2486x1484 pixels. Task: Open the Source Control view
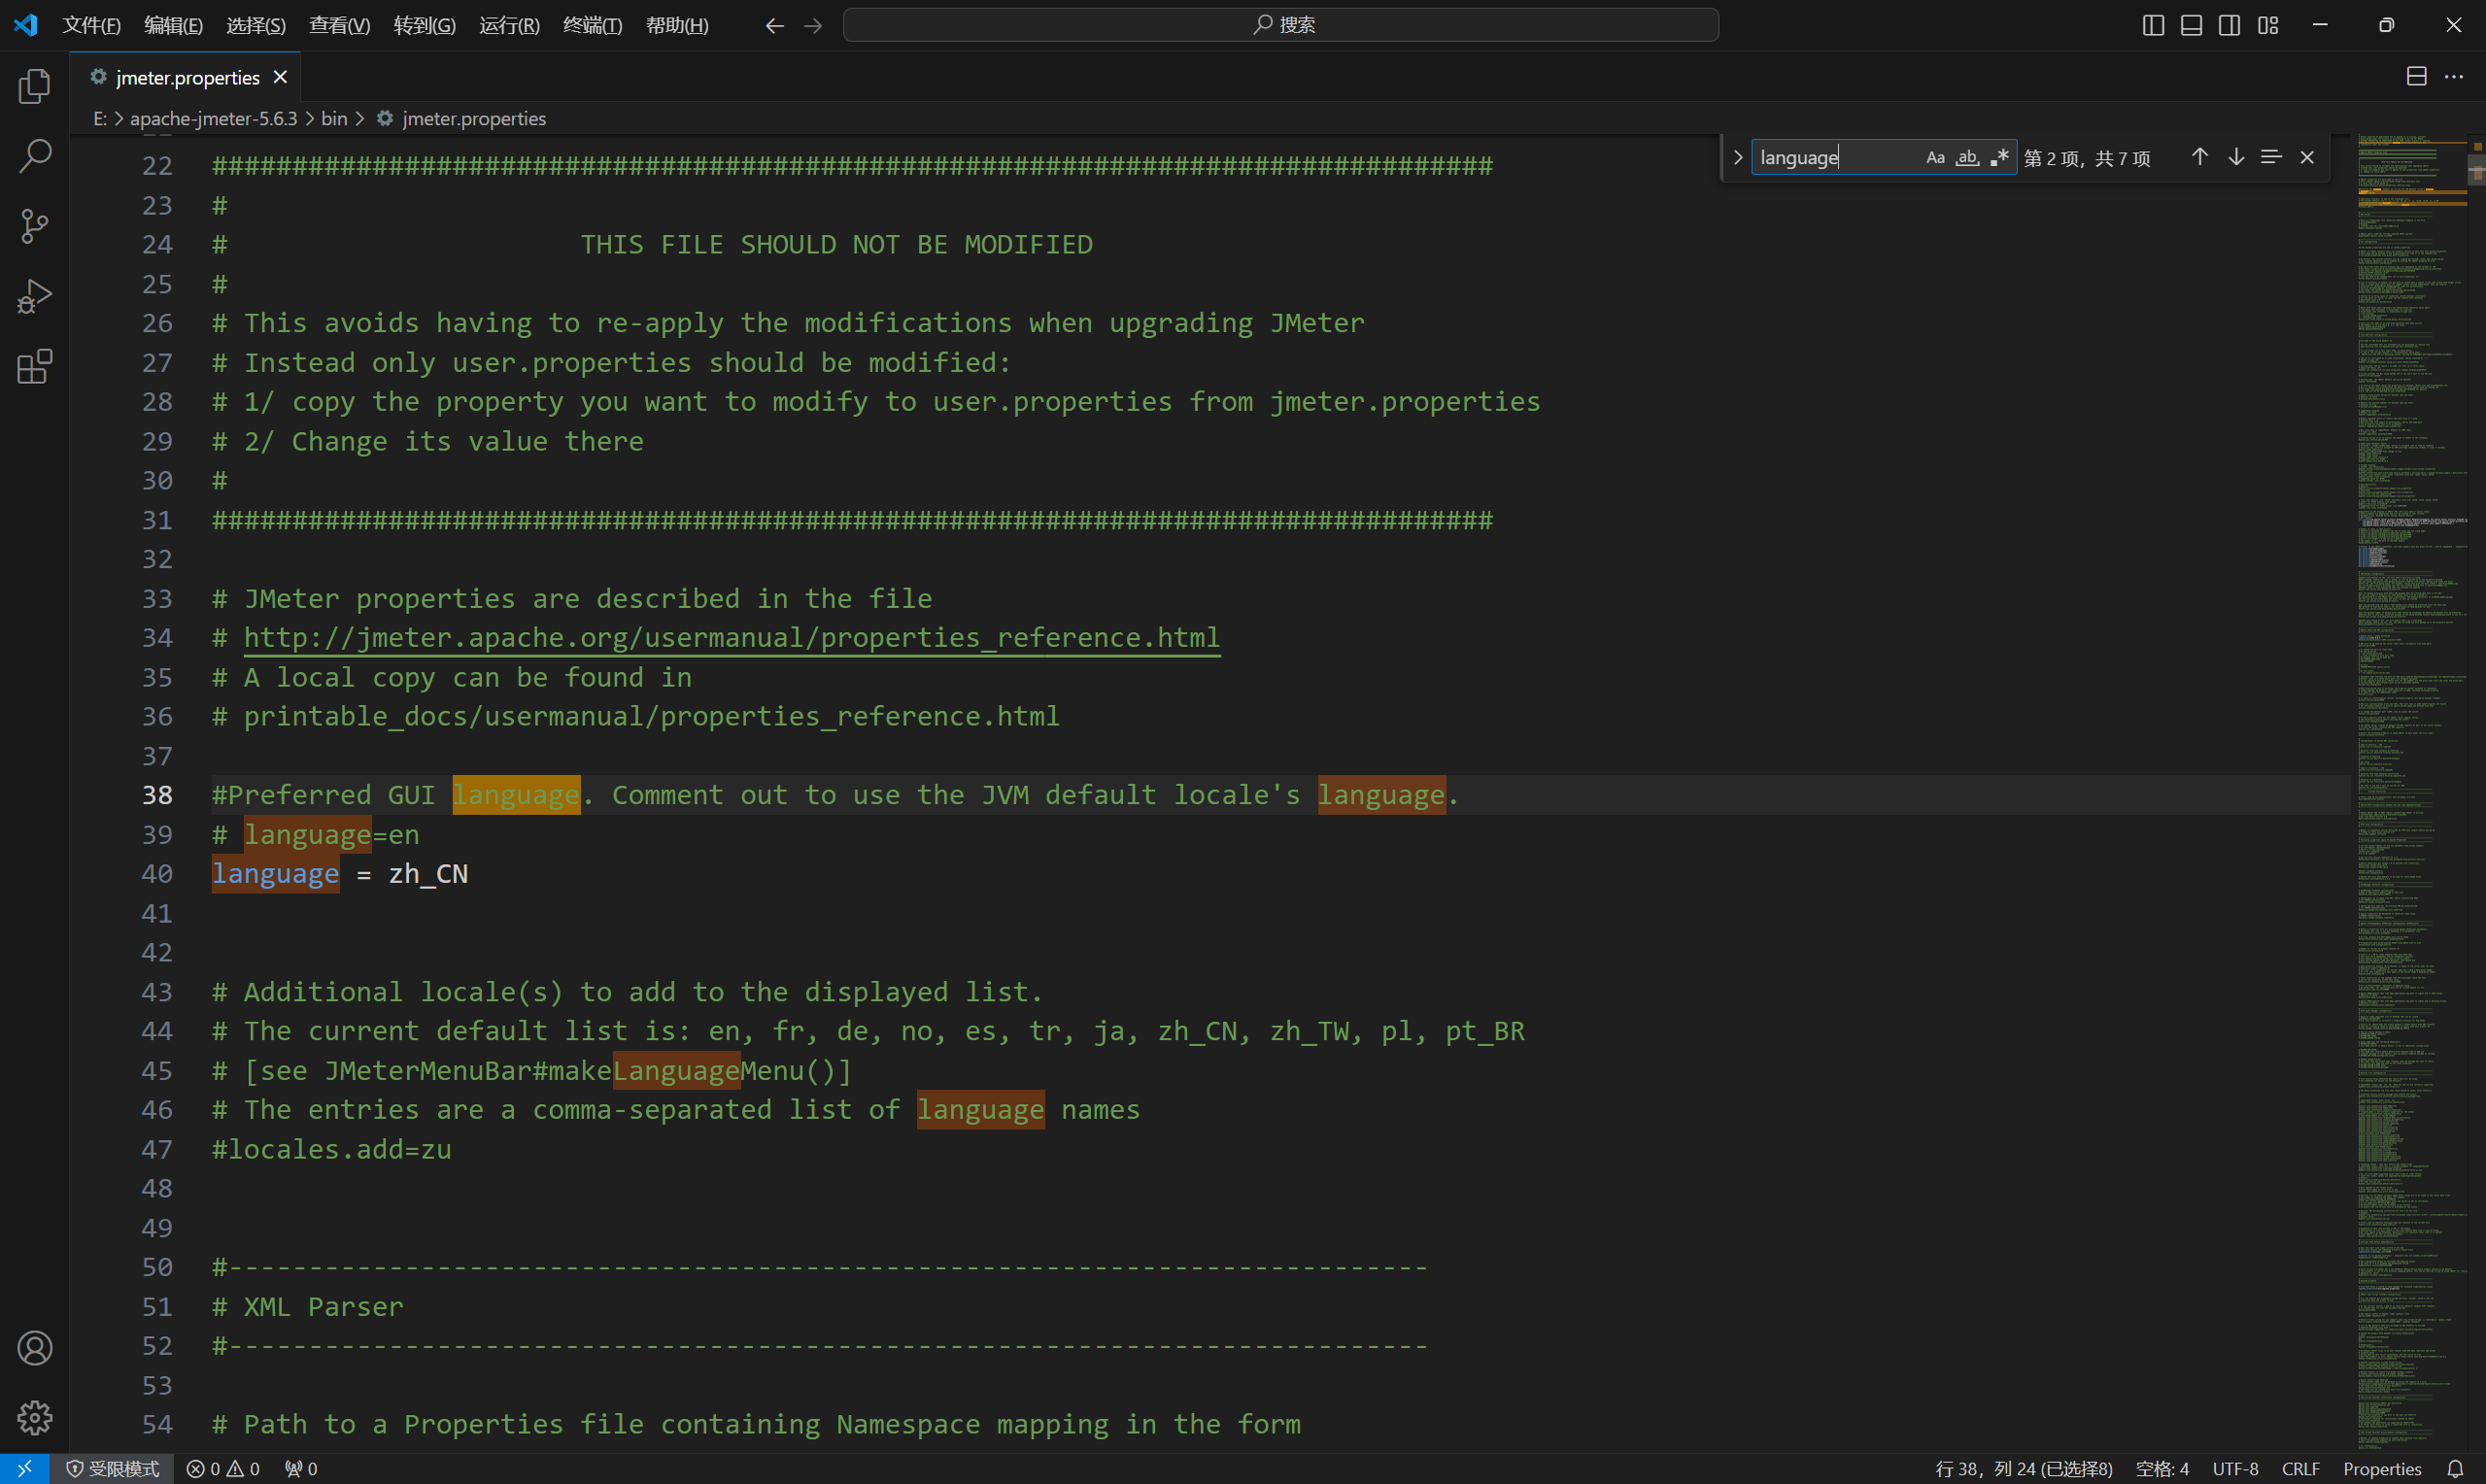click(x=35, y=226)
